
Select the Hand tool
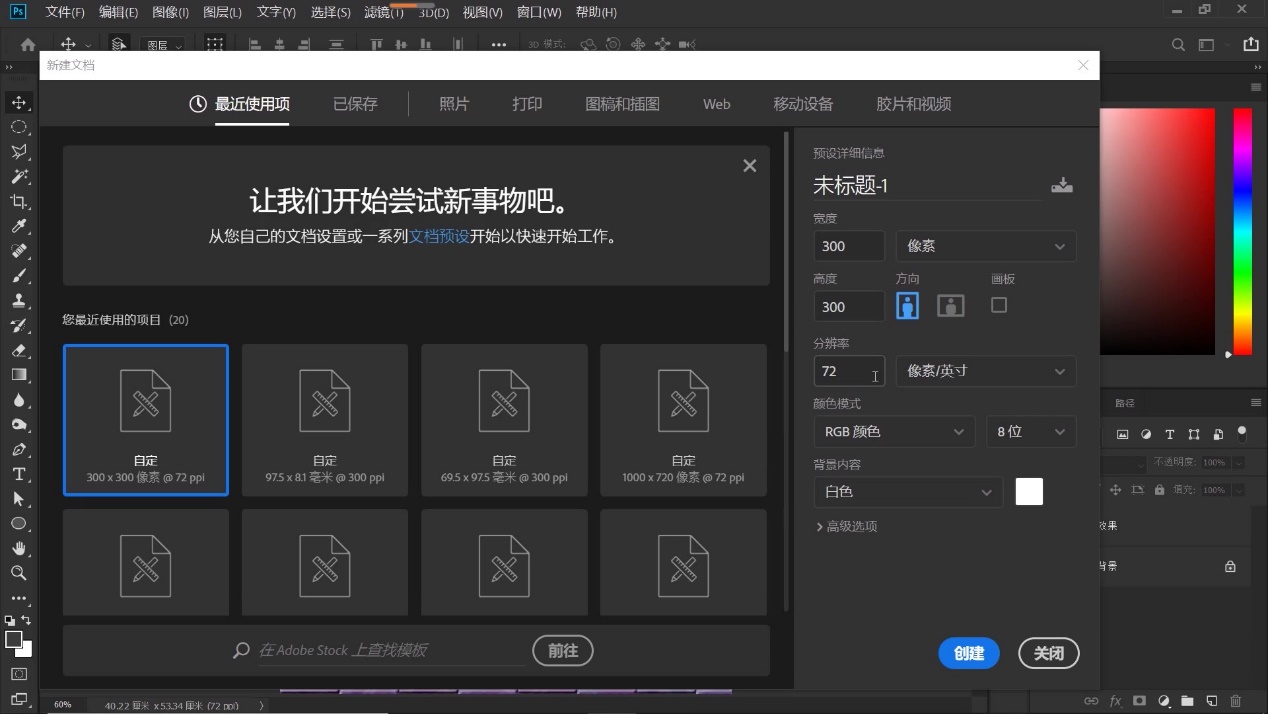[20, 548]
